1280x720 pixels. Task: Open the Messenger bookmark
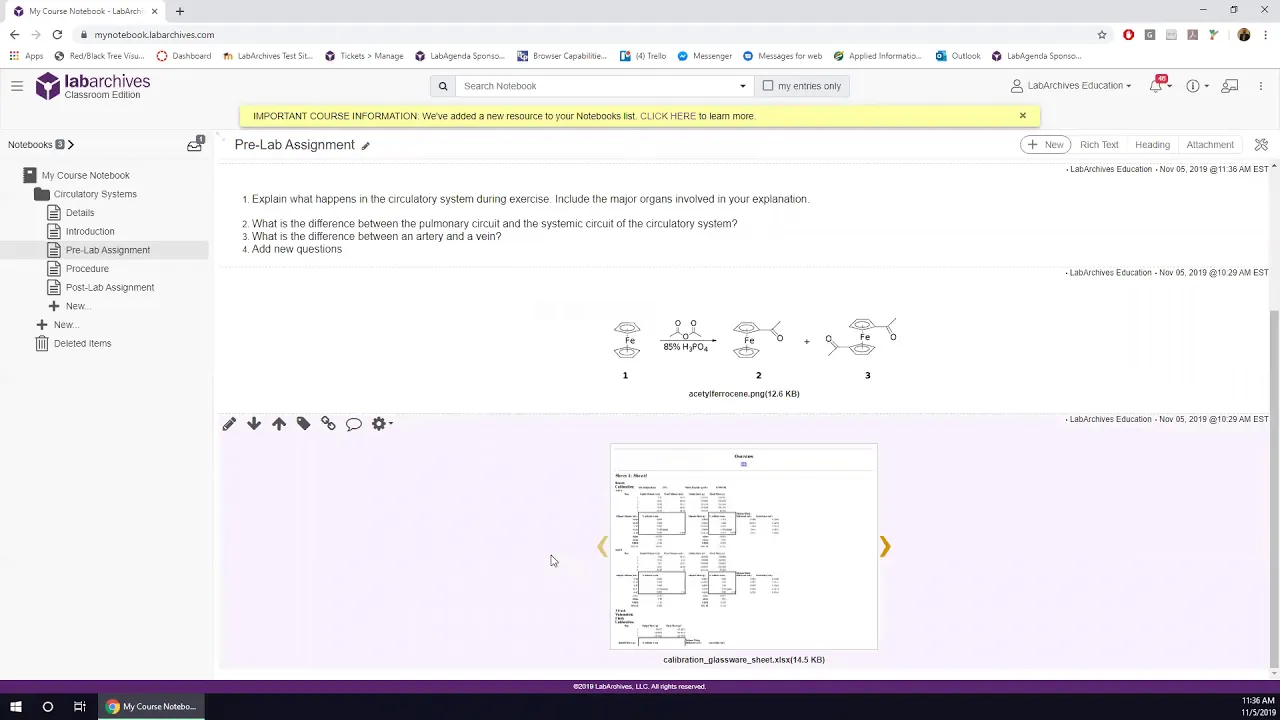click(x=705, y=56)
